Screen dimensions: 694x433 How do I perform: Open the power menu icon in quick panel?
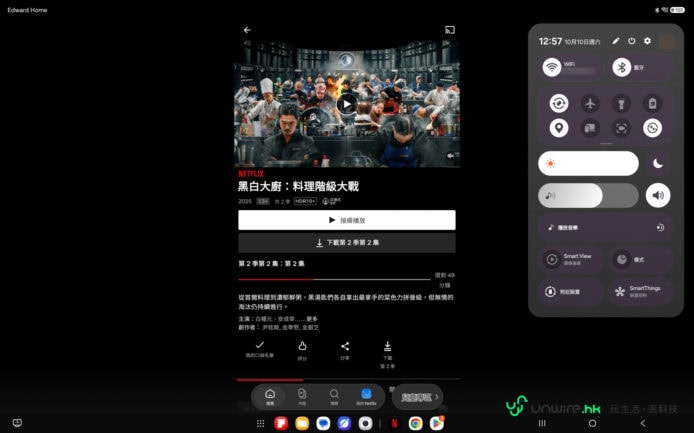(632, 41)
